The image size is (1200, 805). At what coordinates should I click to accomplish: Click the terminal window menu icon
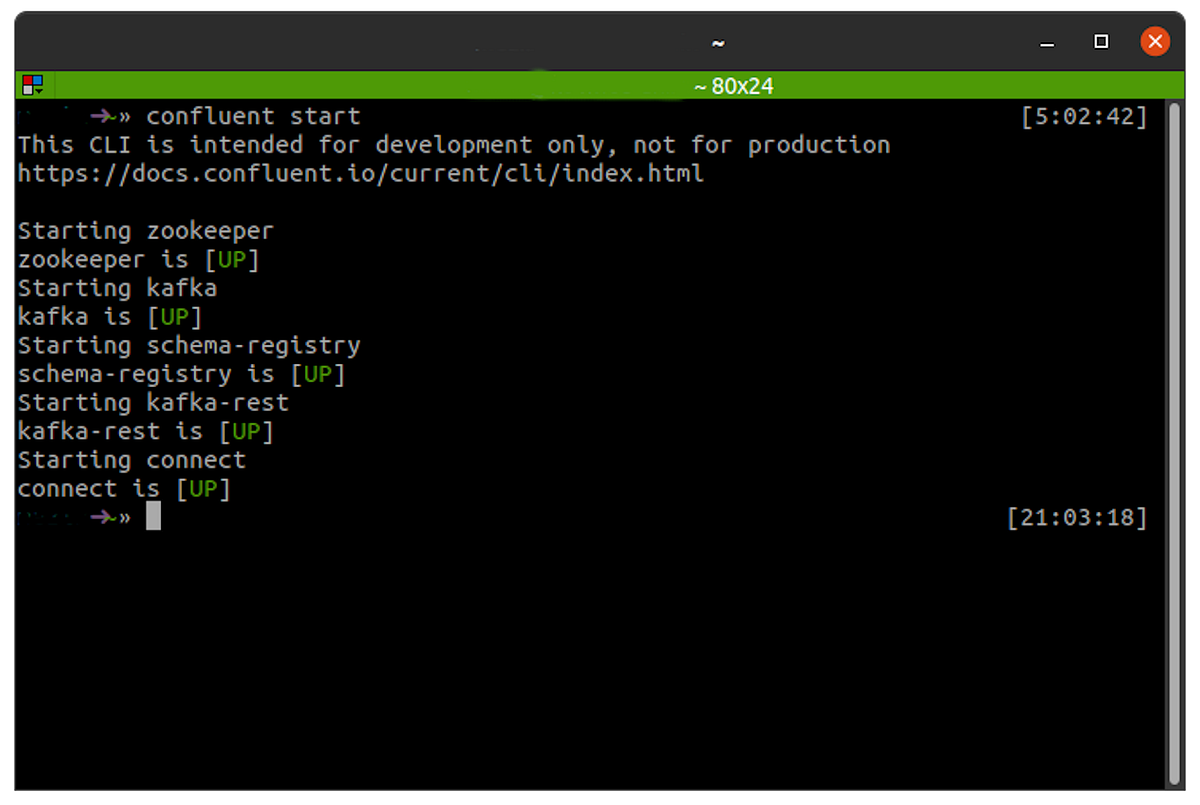pyautogui.click(x=30, y=85)
